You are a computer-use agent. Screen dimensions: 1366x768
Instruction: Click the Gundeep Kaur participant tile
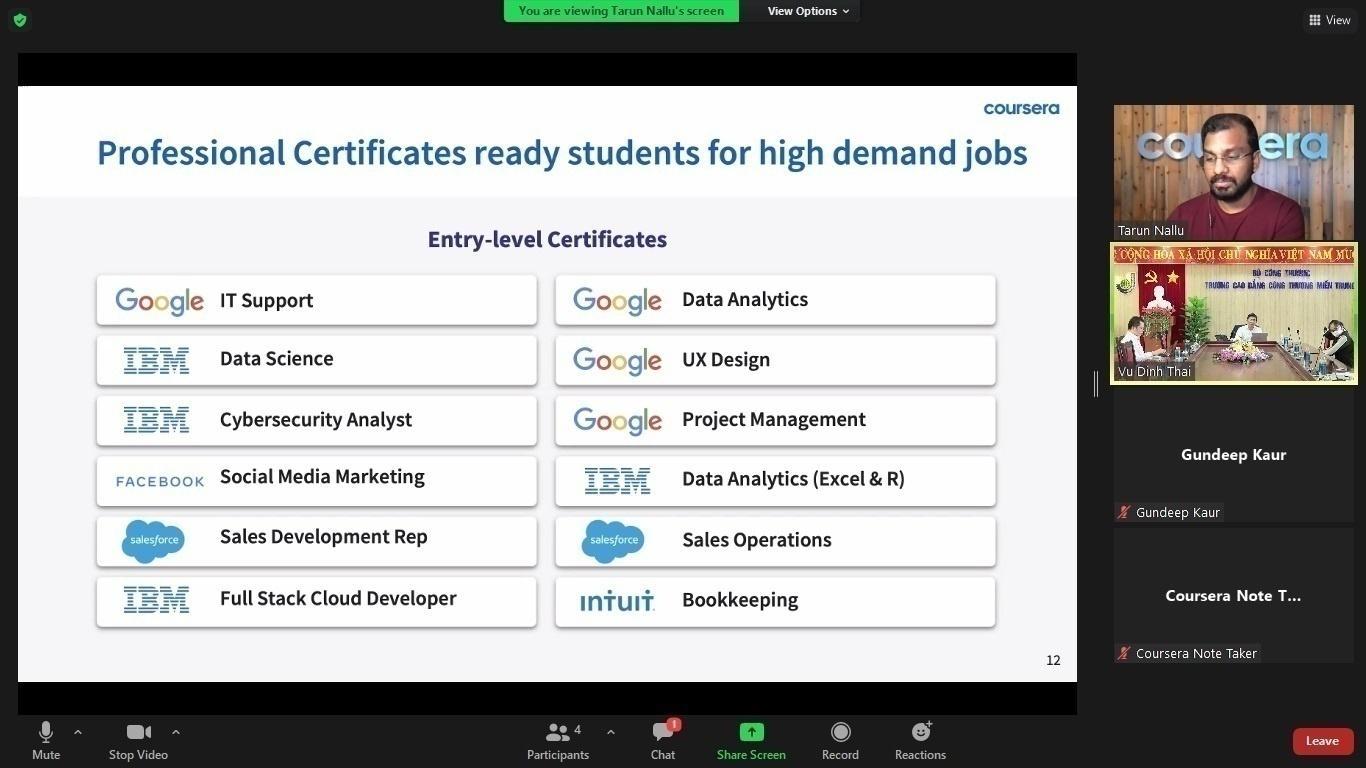(1233, 455)
